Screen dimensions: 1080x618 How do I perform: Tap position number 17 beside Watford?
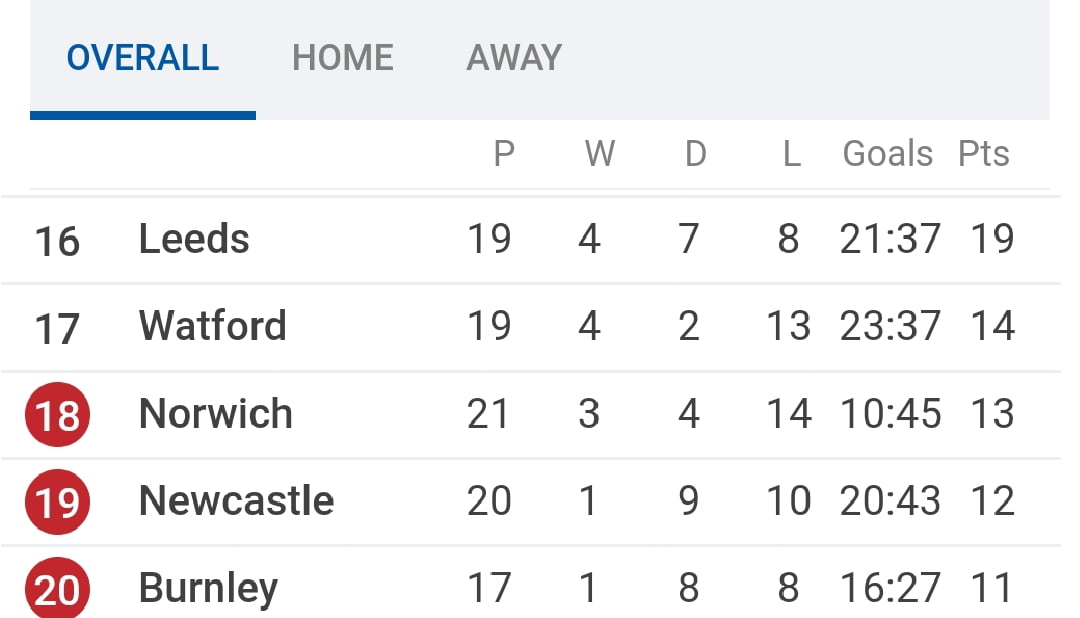coord(57,328)
